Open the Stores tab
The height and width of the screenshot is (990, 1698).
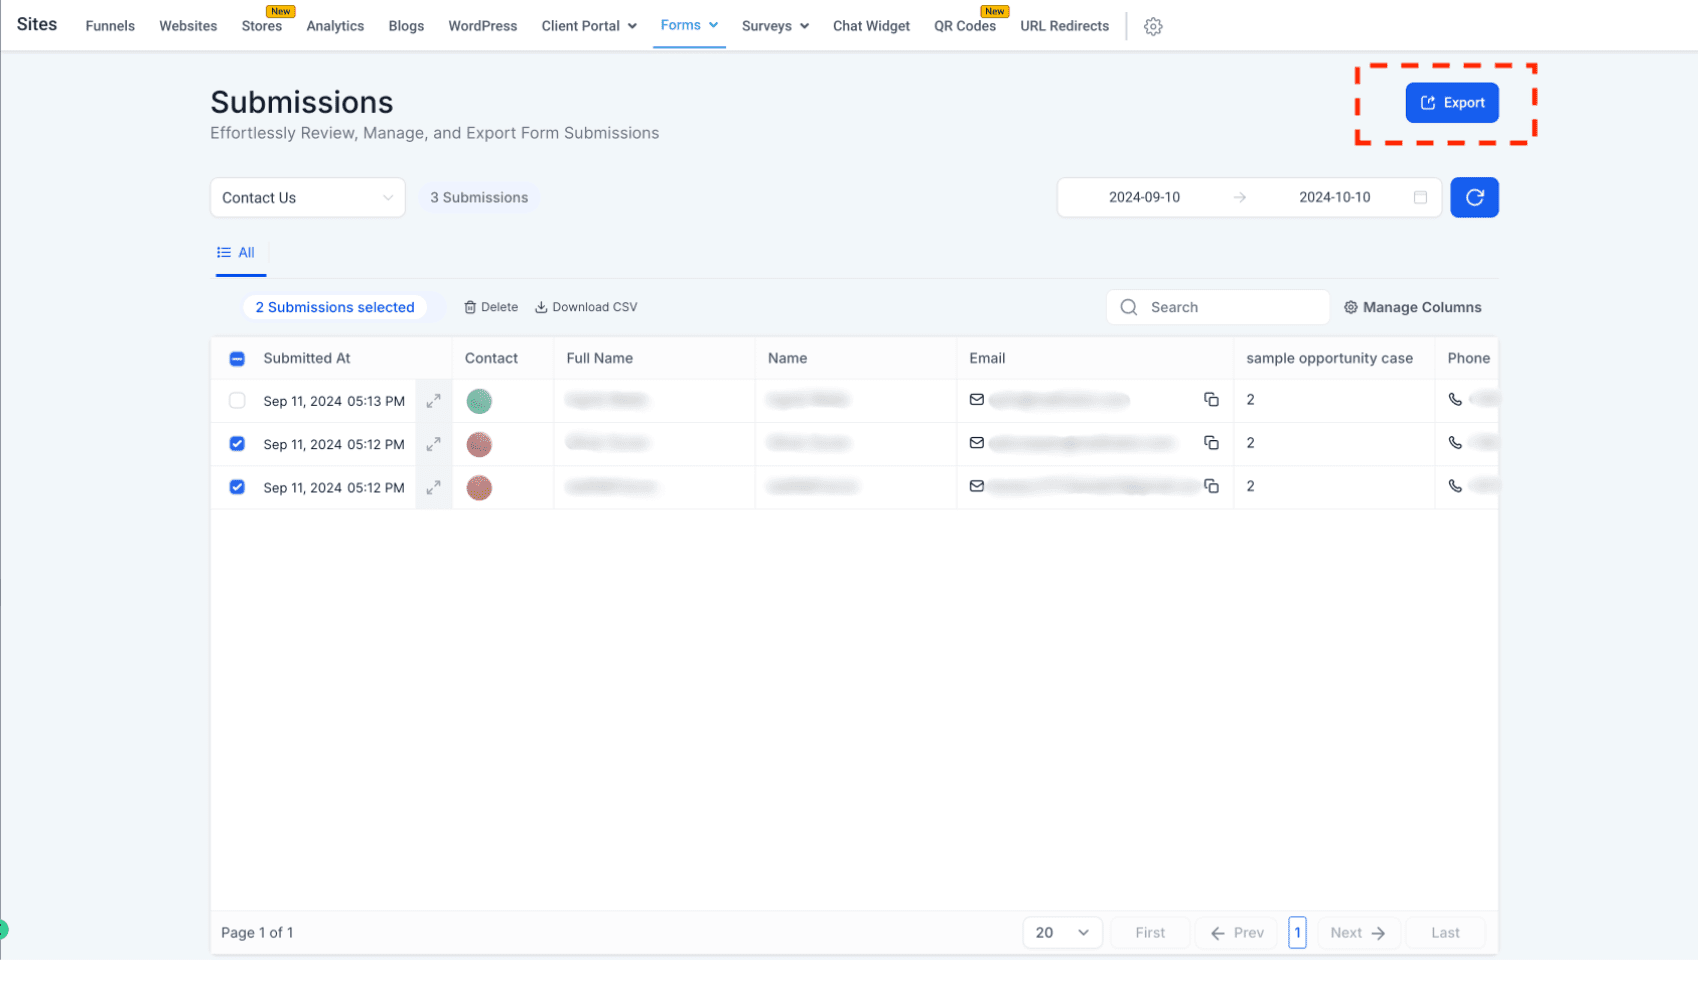click(262, 26)
